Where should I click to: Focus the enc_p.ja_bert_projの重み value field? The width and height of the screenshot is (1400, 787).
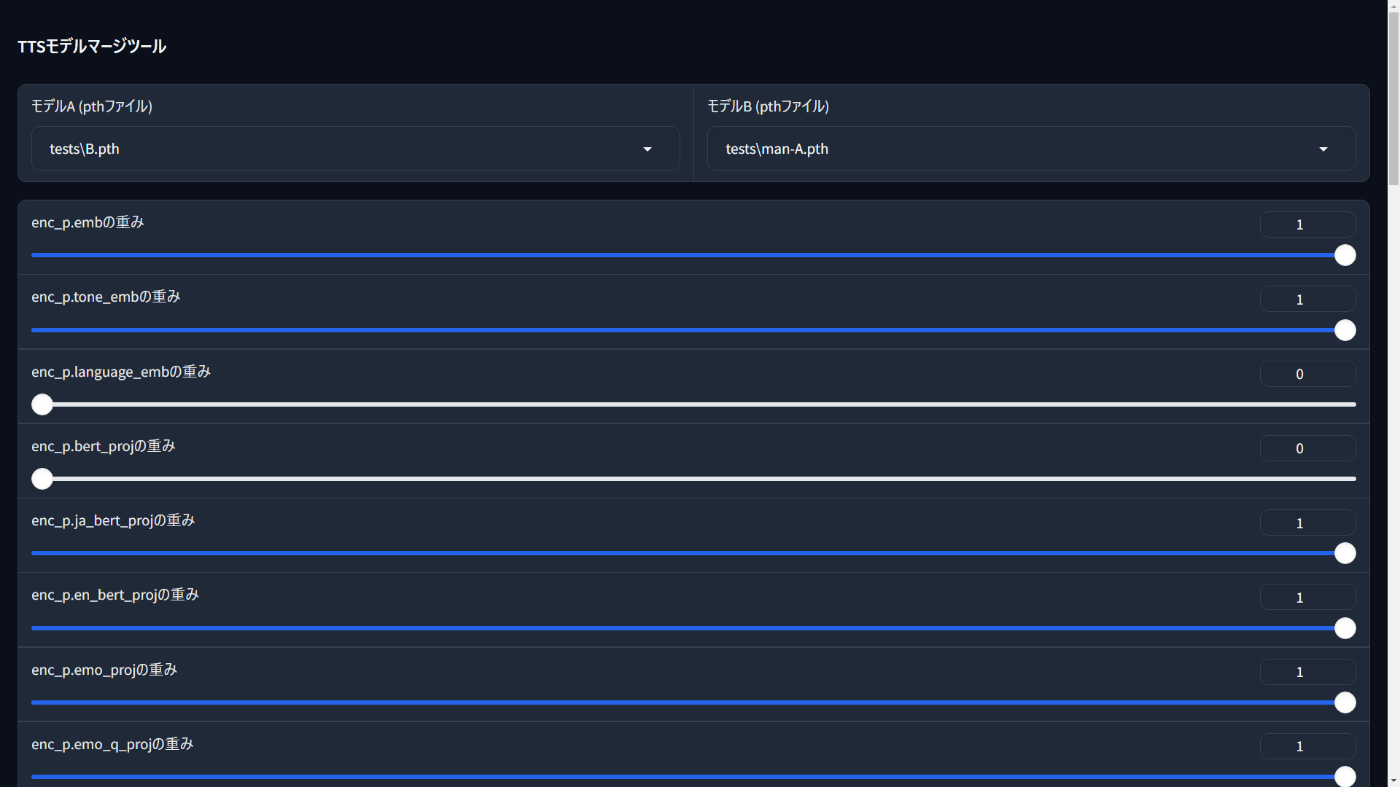pyautogui.click(x=1308, y=523)
